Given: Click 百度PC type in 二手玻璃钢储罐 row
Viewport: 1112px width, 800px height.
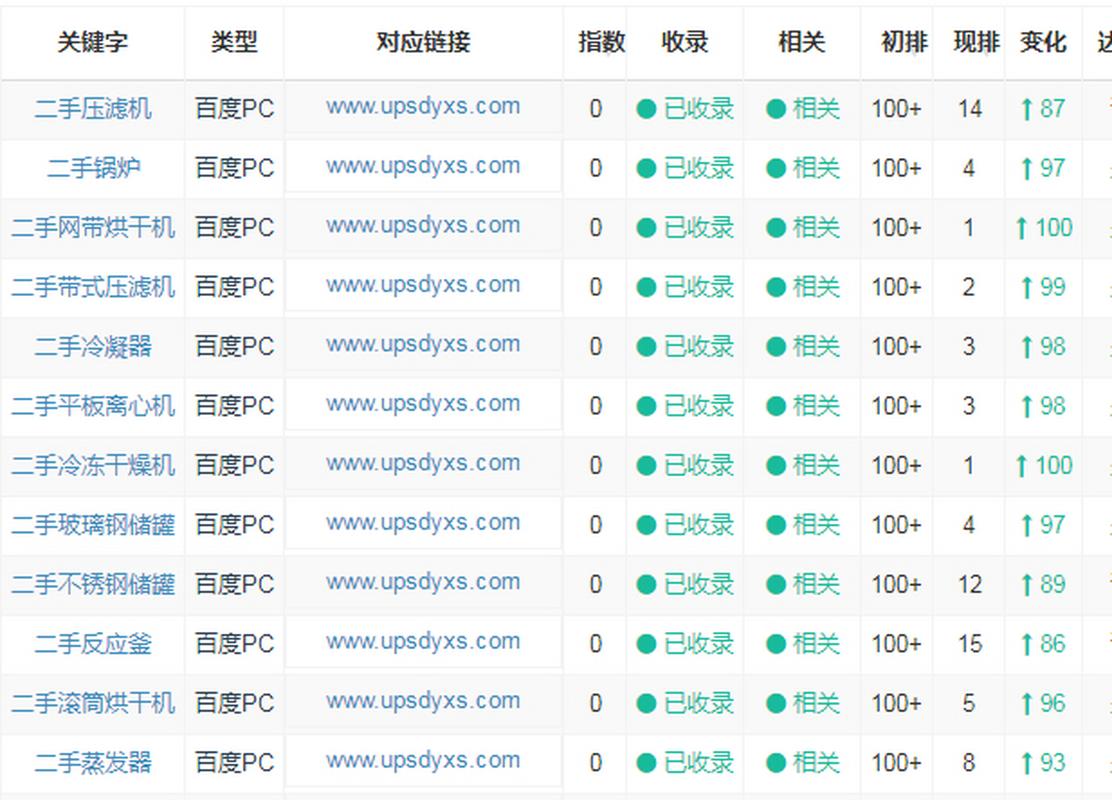Looking at the screenshot, I should pos(235,525).
